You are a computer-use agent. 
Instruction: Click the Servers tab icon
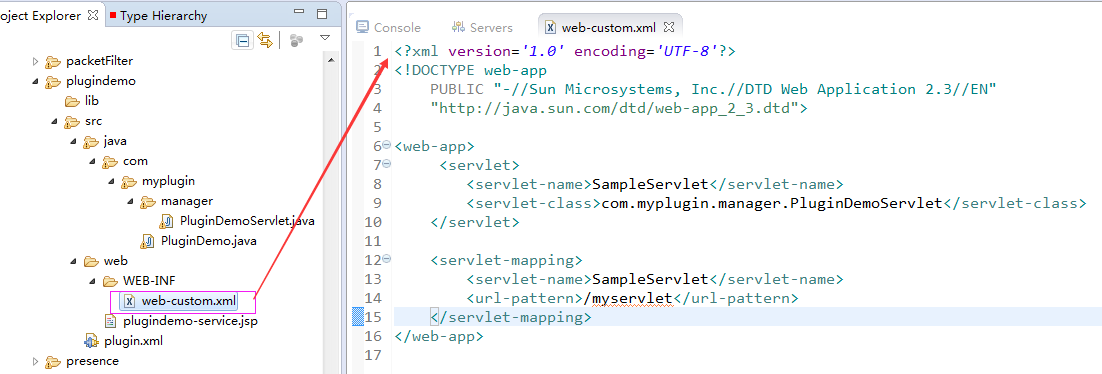(x=459, y=27)
